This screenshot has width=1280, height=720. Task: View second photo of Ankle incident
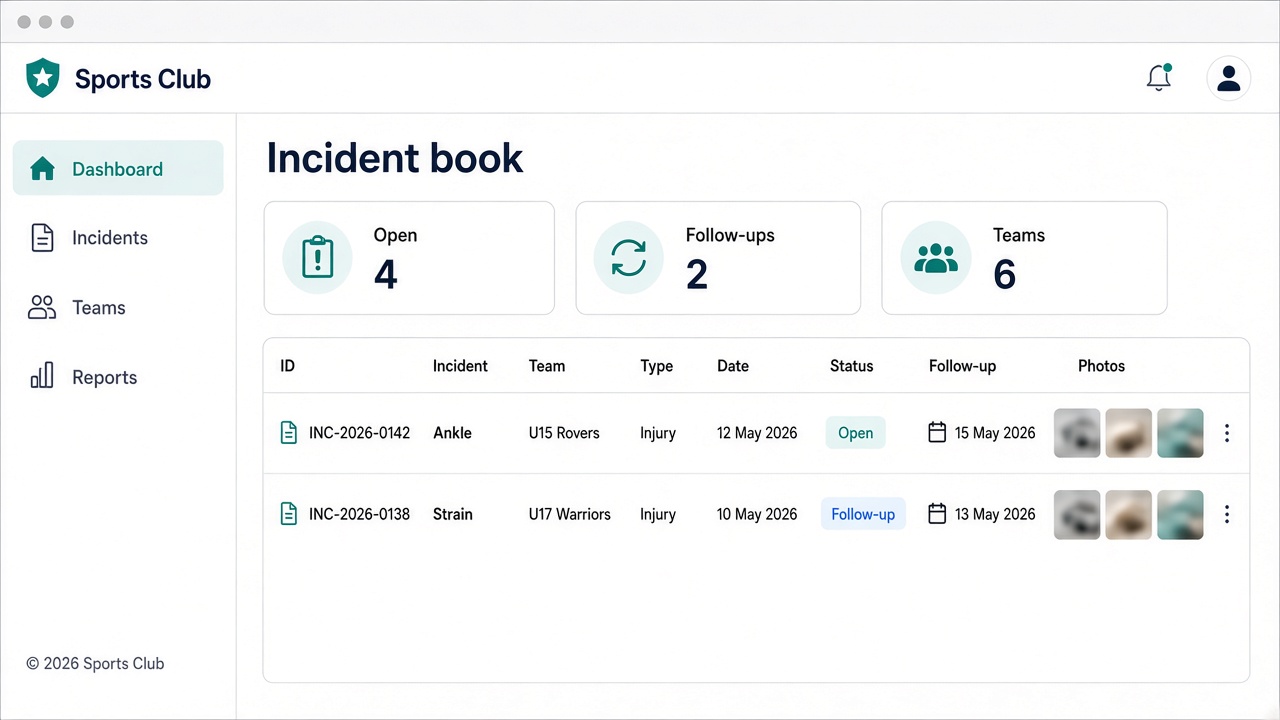pos(1128,433)
